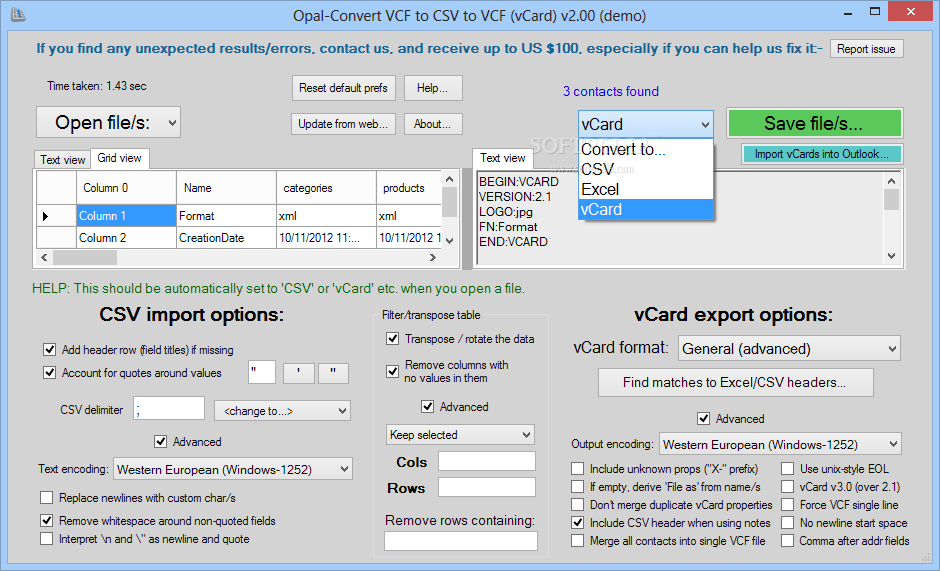Switch to the left Text view tab
This screenshot has height=571, width=940.
62,160
